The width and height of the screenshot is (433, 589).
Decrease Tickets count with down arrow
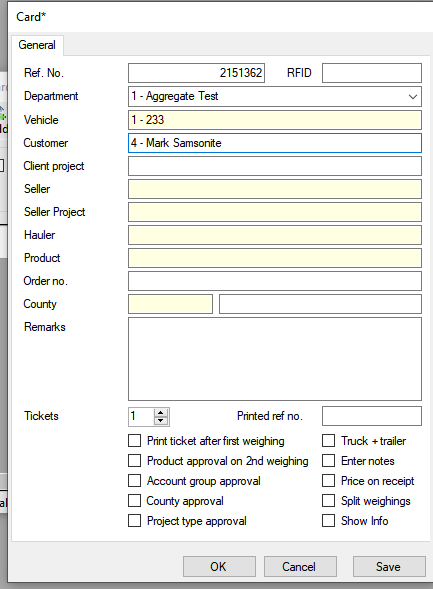(x=161, y=420)
